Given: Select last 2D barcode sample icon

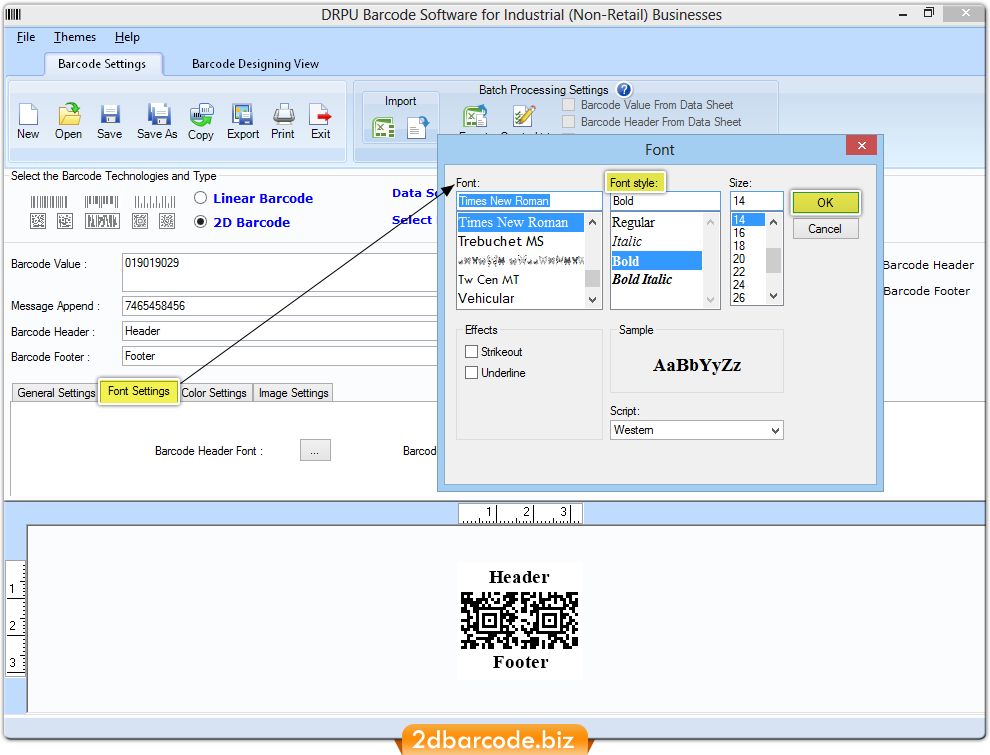Looking at the screenshot, I should 167,221.
